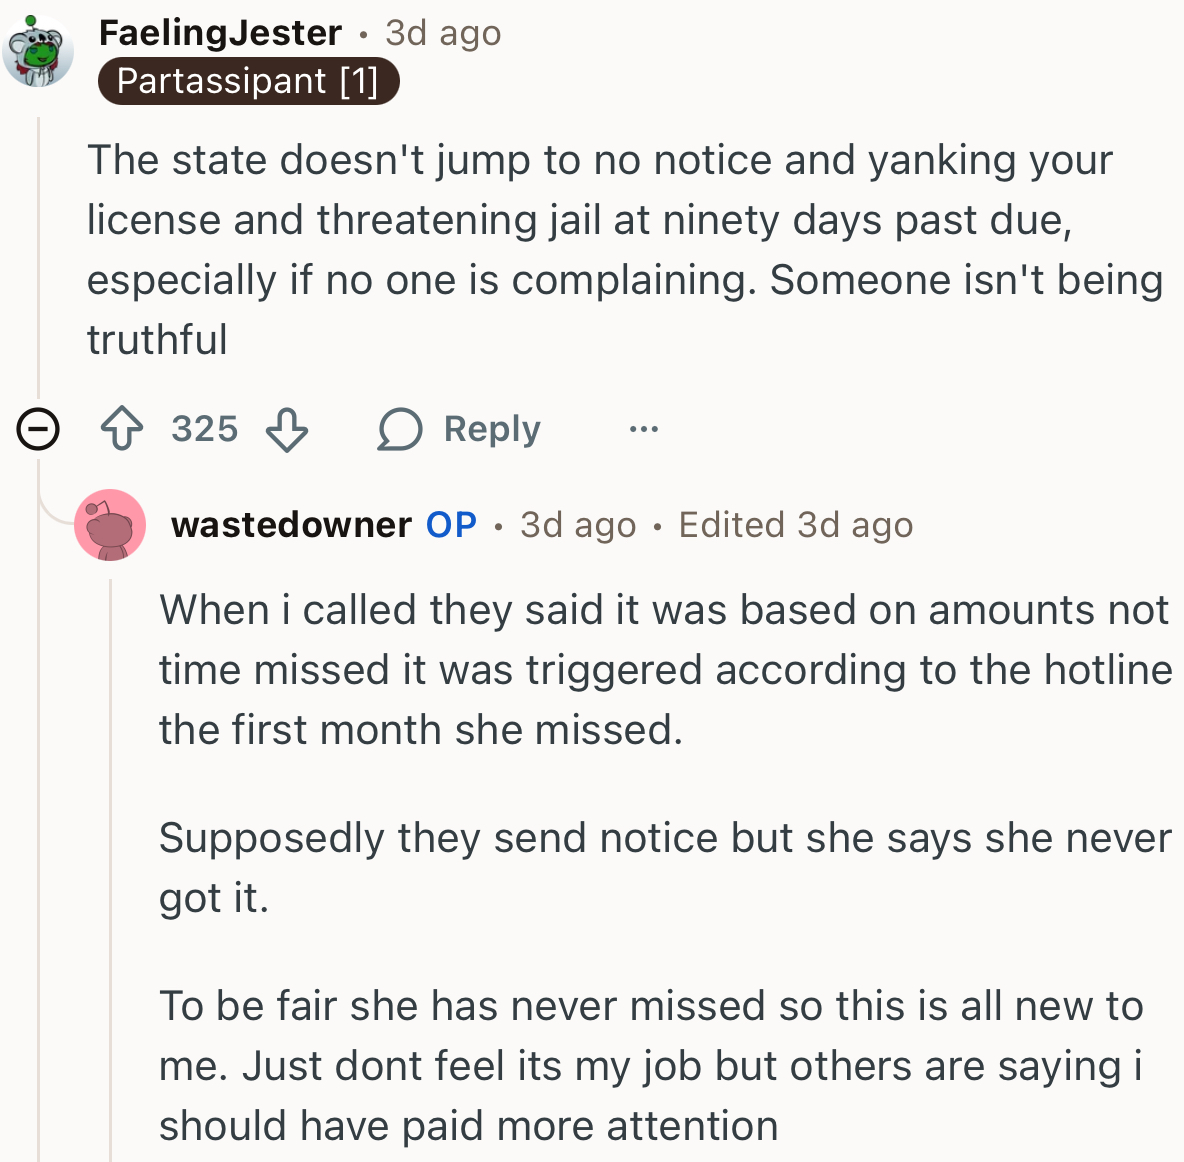
Task: Click the "Edited 3d ago" label
Action: pos(796,524)
